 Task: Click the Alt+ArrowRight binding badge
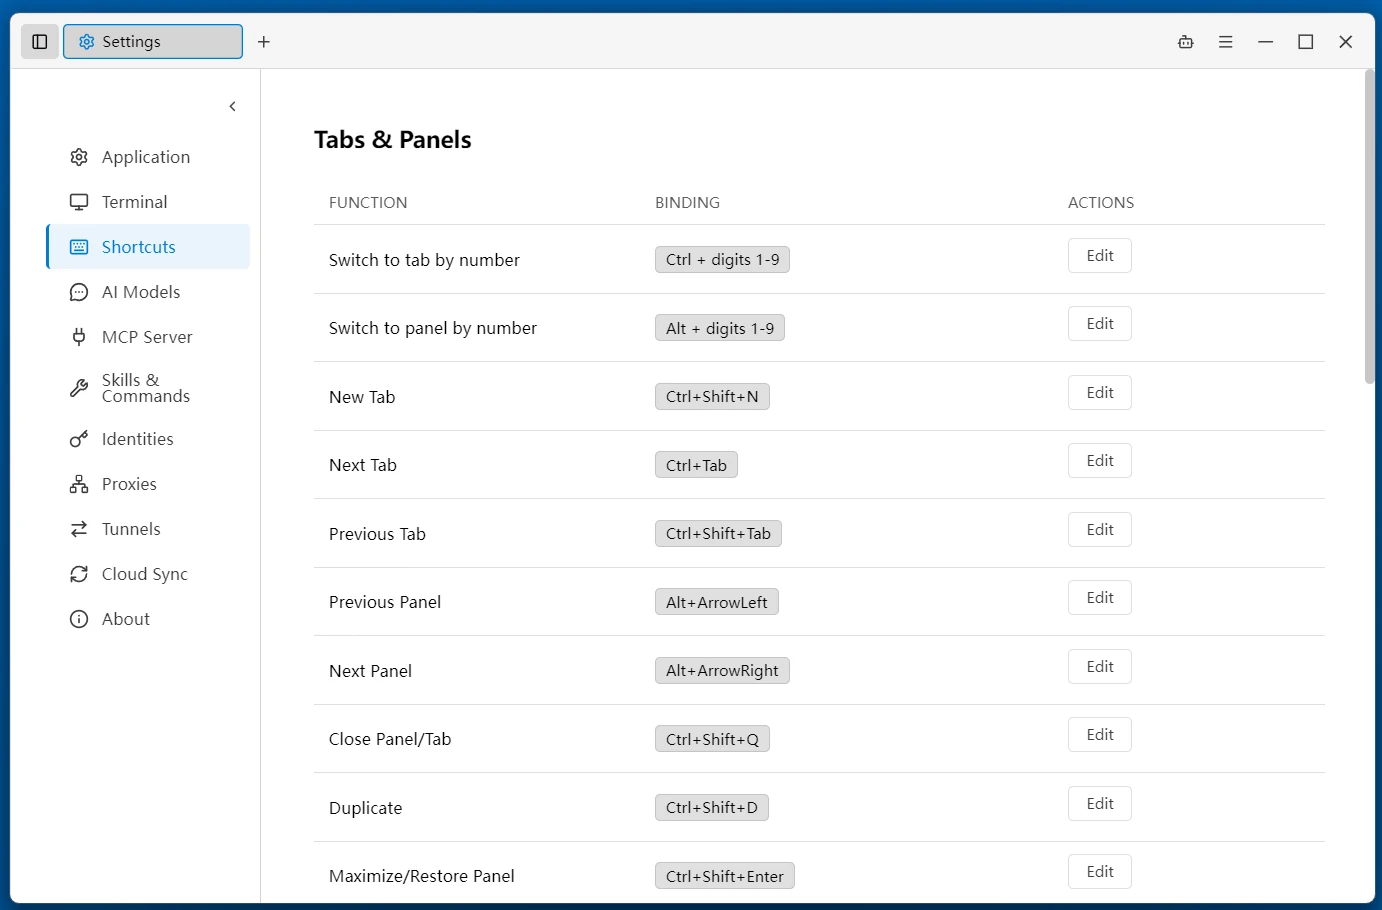722,671
